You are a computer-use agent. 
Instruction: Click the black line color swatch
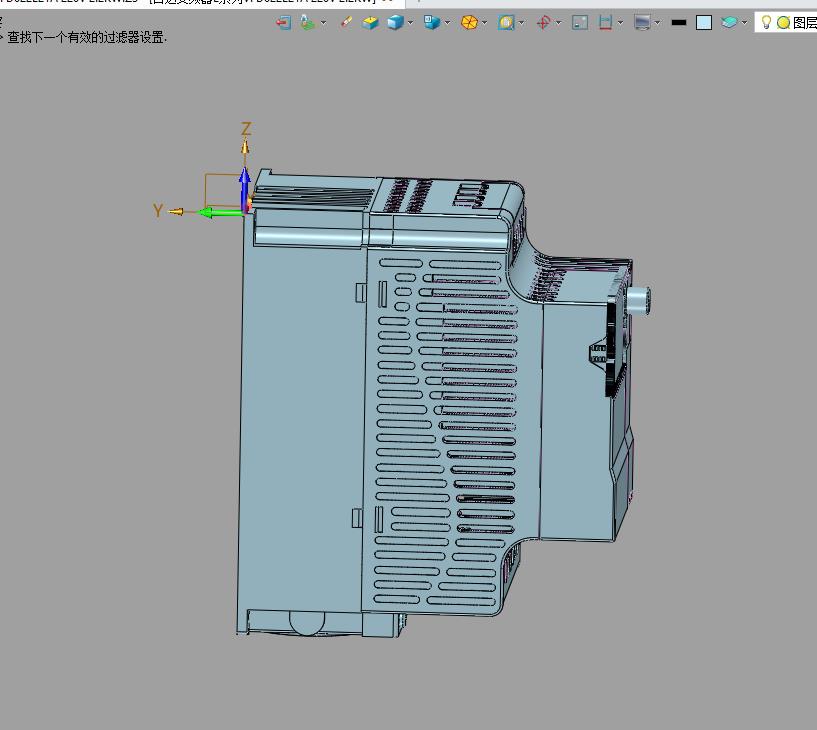point(679,22)
